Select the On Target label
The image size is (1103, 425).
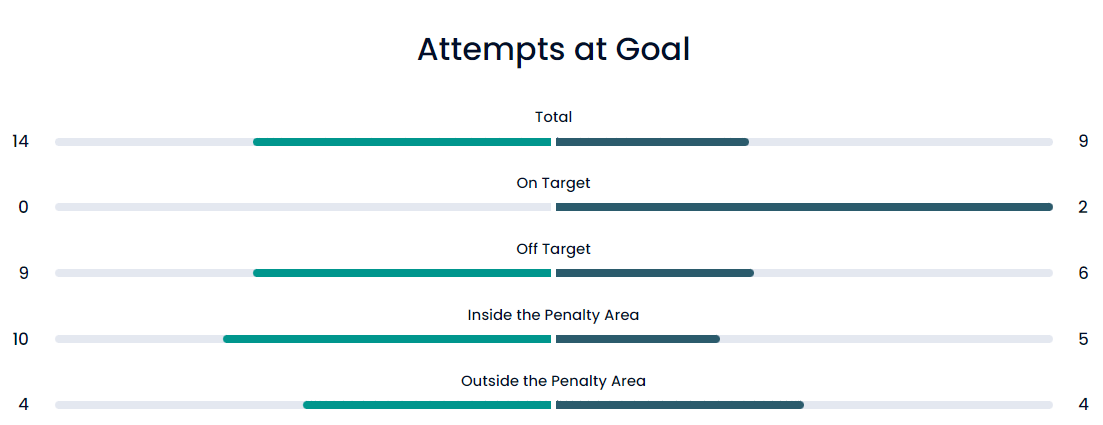pyautogui.click(x=554, y=183)
